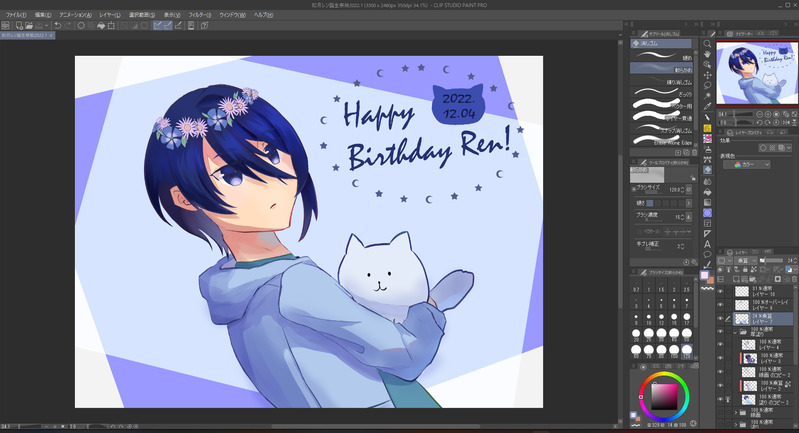
Task: Select the Text tool
Action: [707, 244]
